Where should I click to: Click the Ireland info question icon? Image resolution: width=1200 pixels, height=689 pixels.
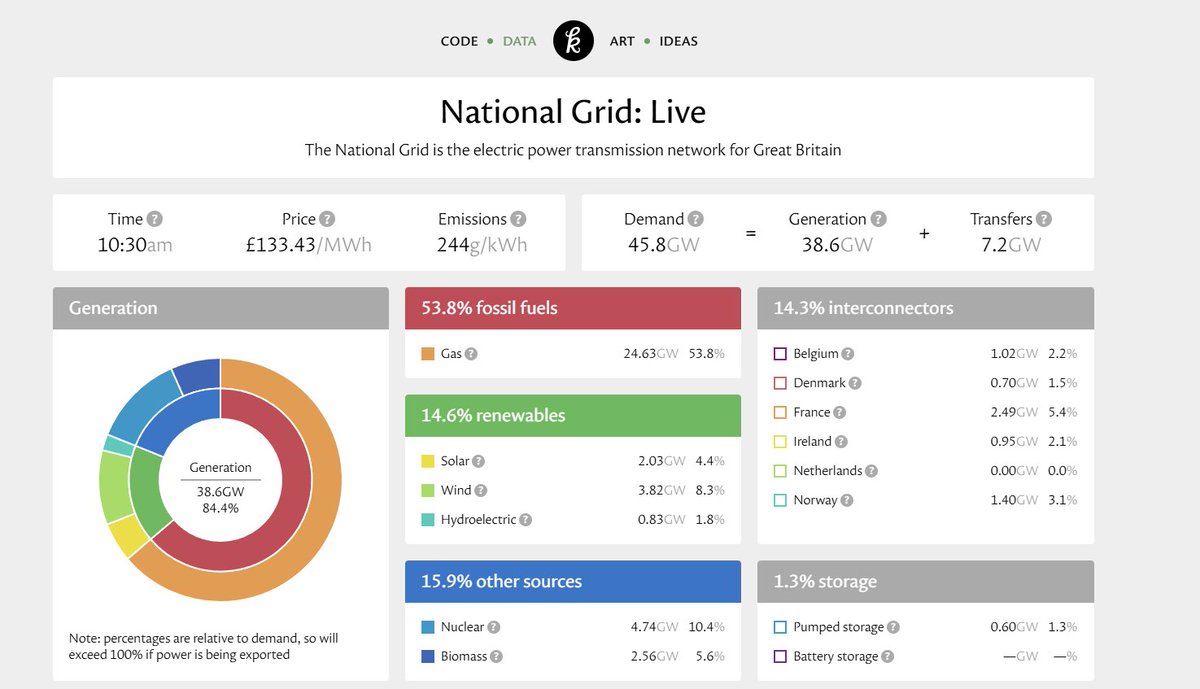coord(841,441)
